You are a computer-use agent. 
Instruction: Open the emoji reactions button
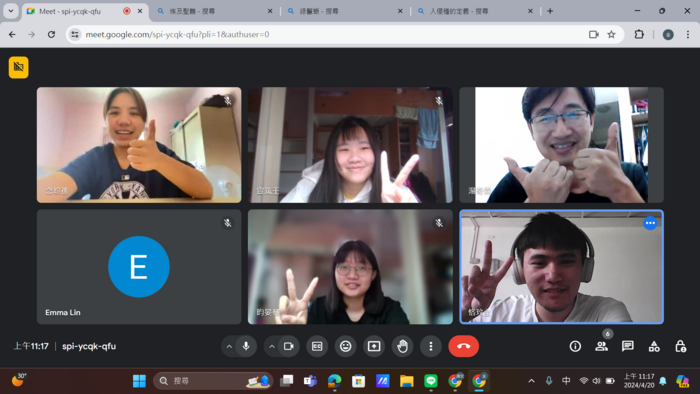[x=346, y=346]
